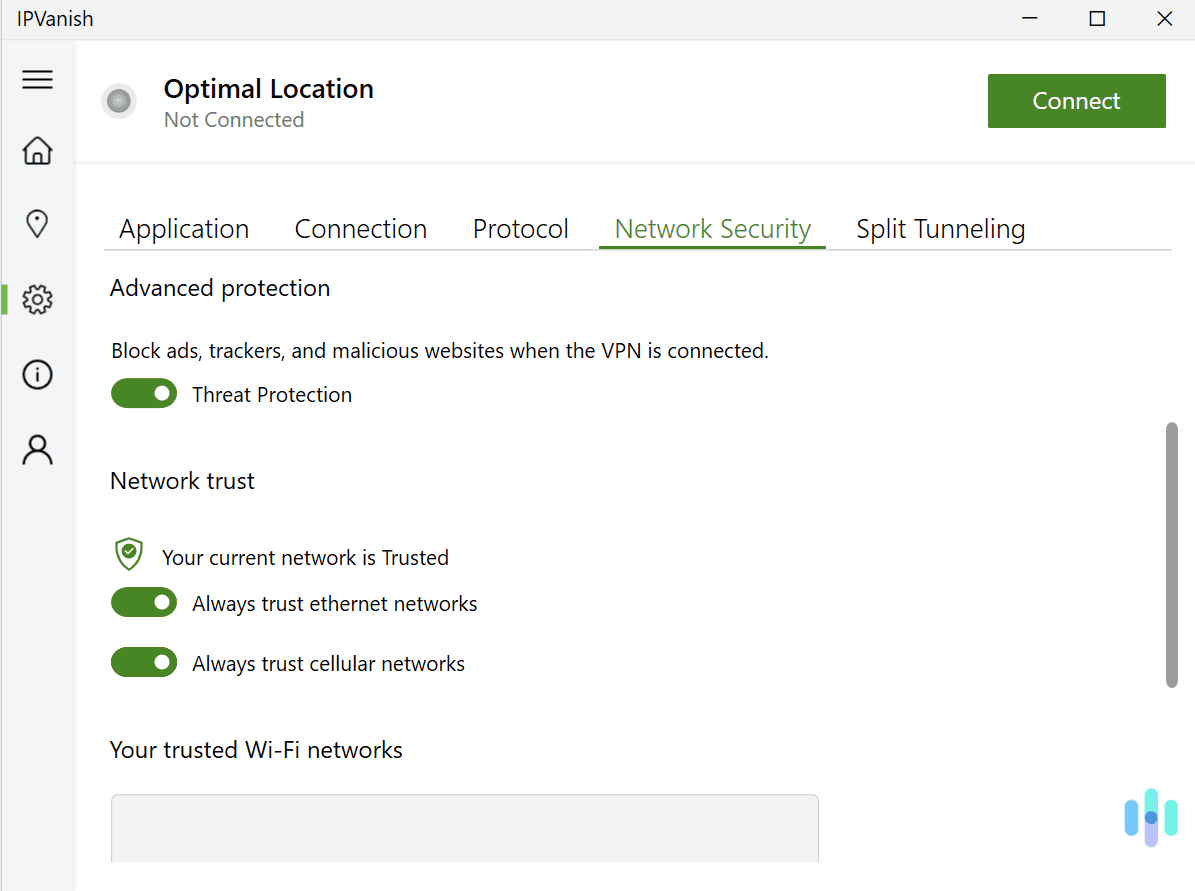Open the Info panel icon

coord(37,374)
